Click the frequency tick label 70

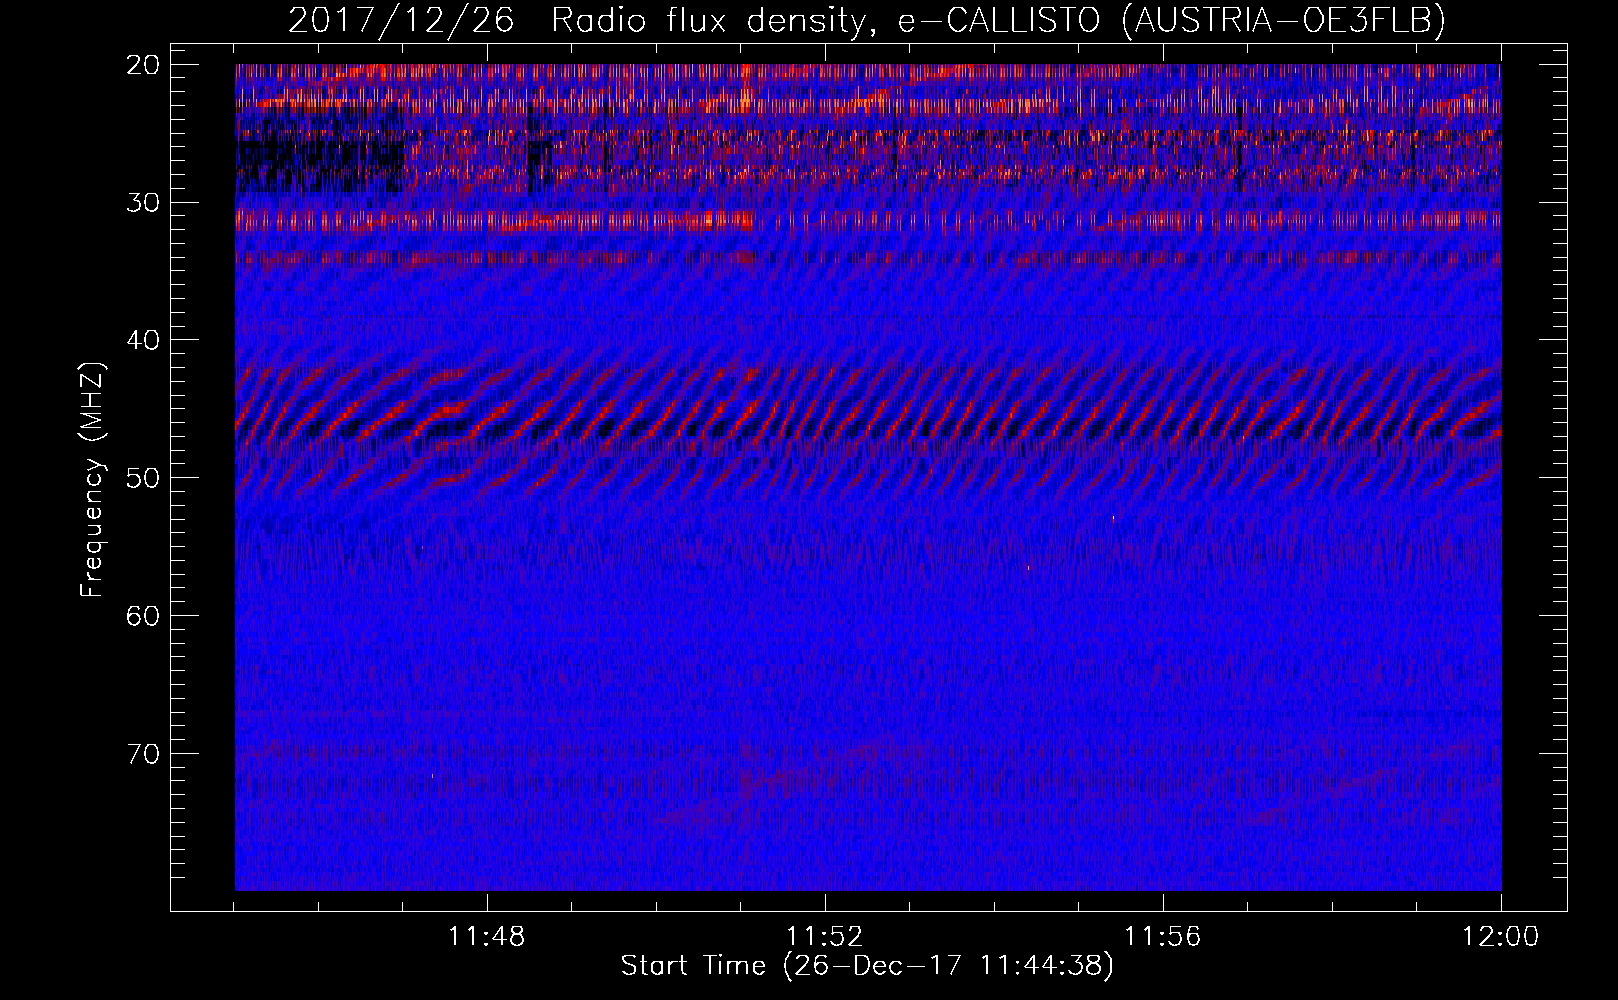pyautogui.click(x=144, y=753)
